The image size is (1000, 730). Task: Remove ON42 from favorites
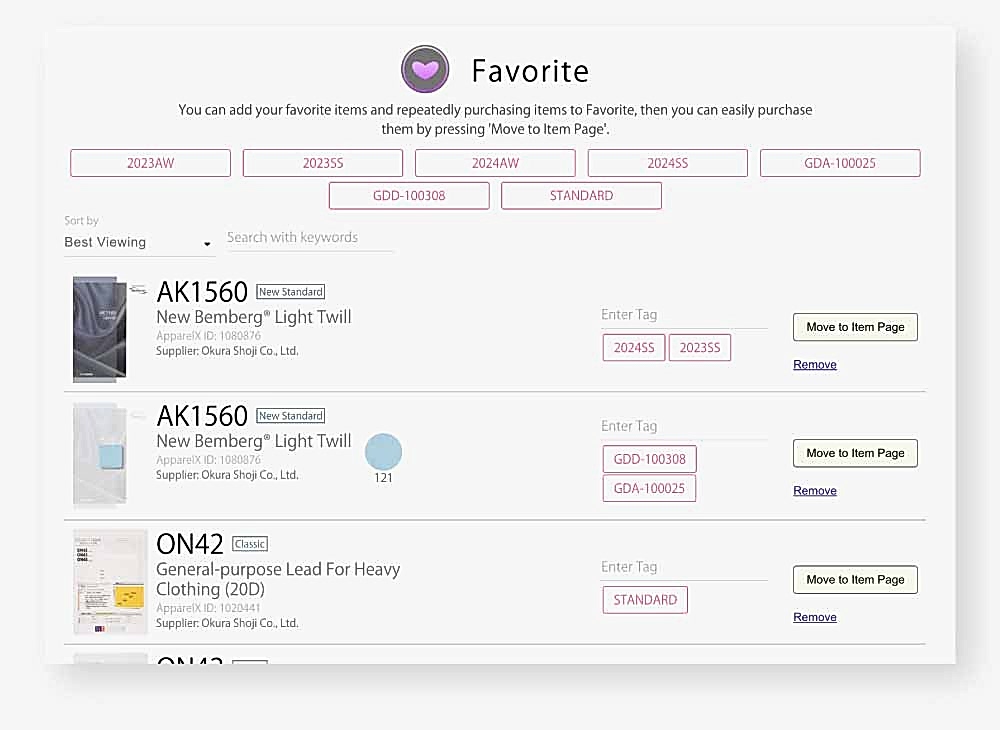pyautogui.click(x=814, y=617)
